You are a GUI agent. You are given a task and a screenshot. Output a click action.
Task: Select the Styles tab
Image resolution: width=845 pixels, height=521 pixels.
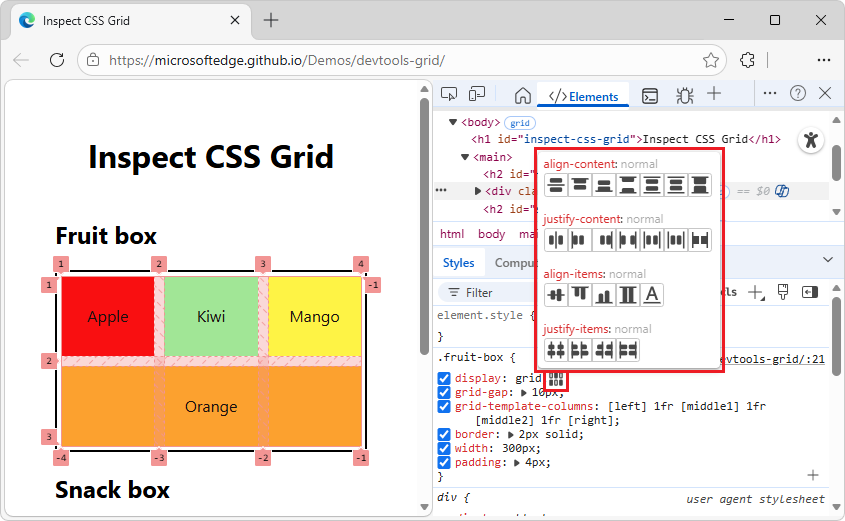[x=459, y=263]
